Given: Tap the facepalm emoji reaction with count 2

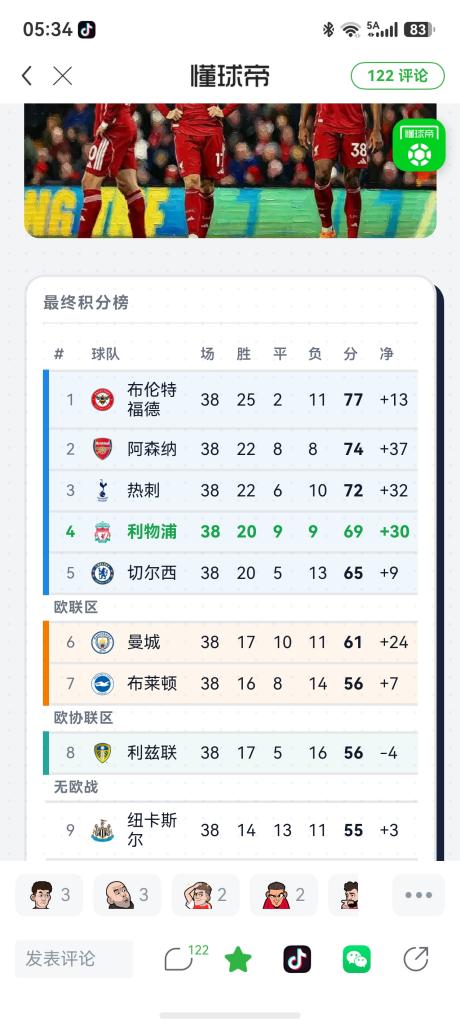Looking at the screenshot, I should [205, 895].
